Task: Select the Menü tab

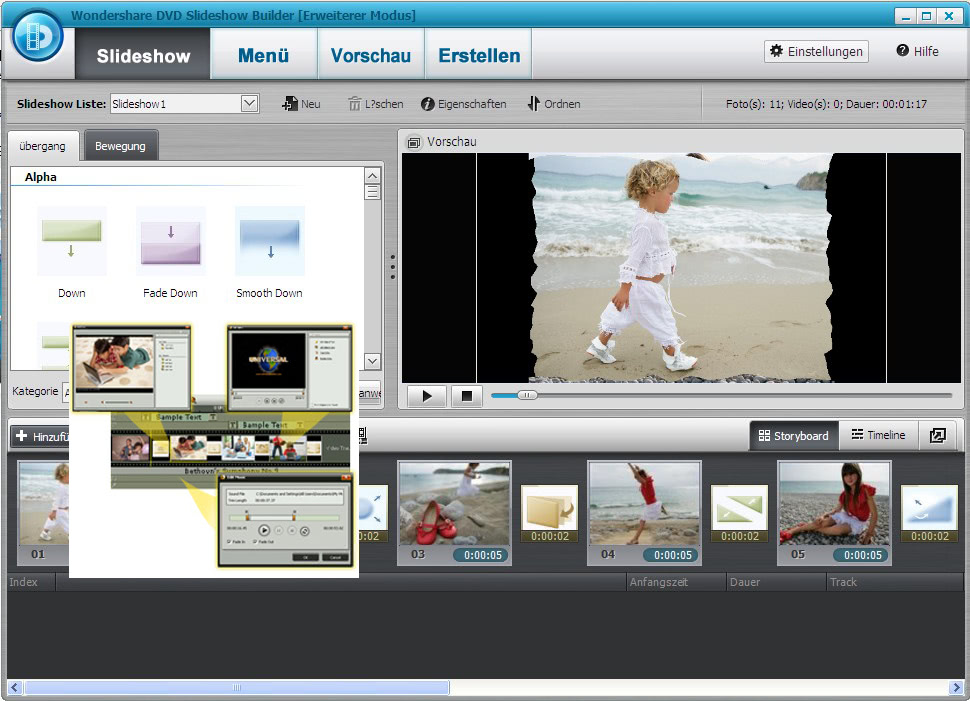Action: click(263, 55)
